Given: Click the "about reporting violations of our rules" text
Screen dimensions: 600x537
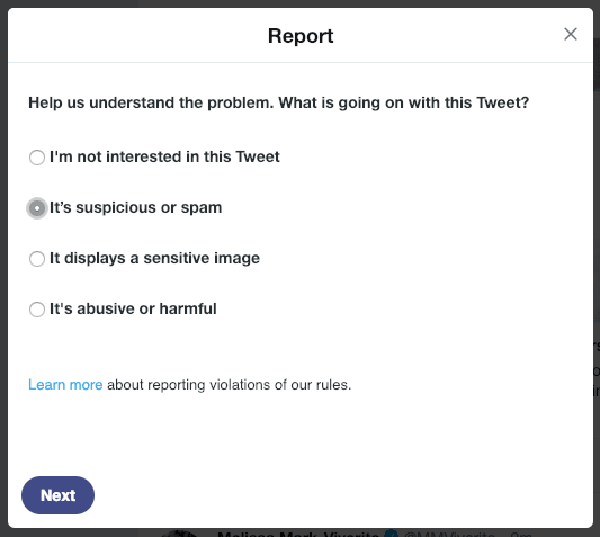Looking at the screenshot, I should (x=229, y=385).
